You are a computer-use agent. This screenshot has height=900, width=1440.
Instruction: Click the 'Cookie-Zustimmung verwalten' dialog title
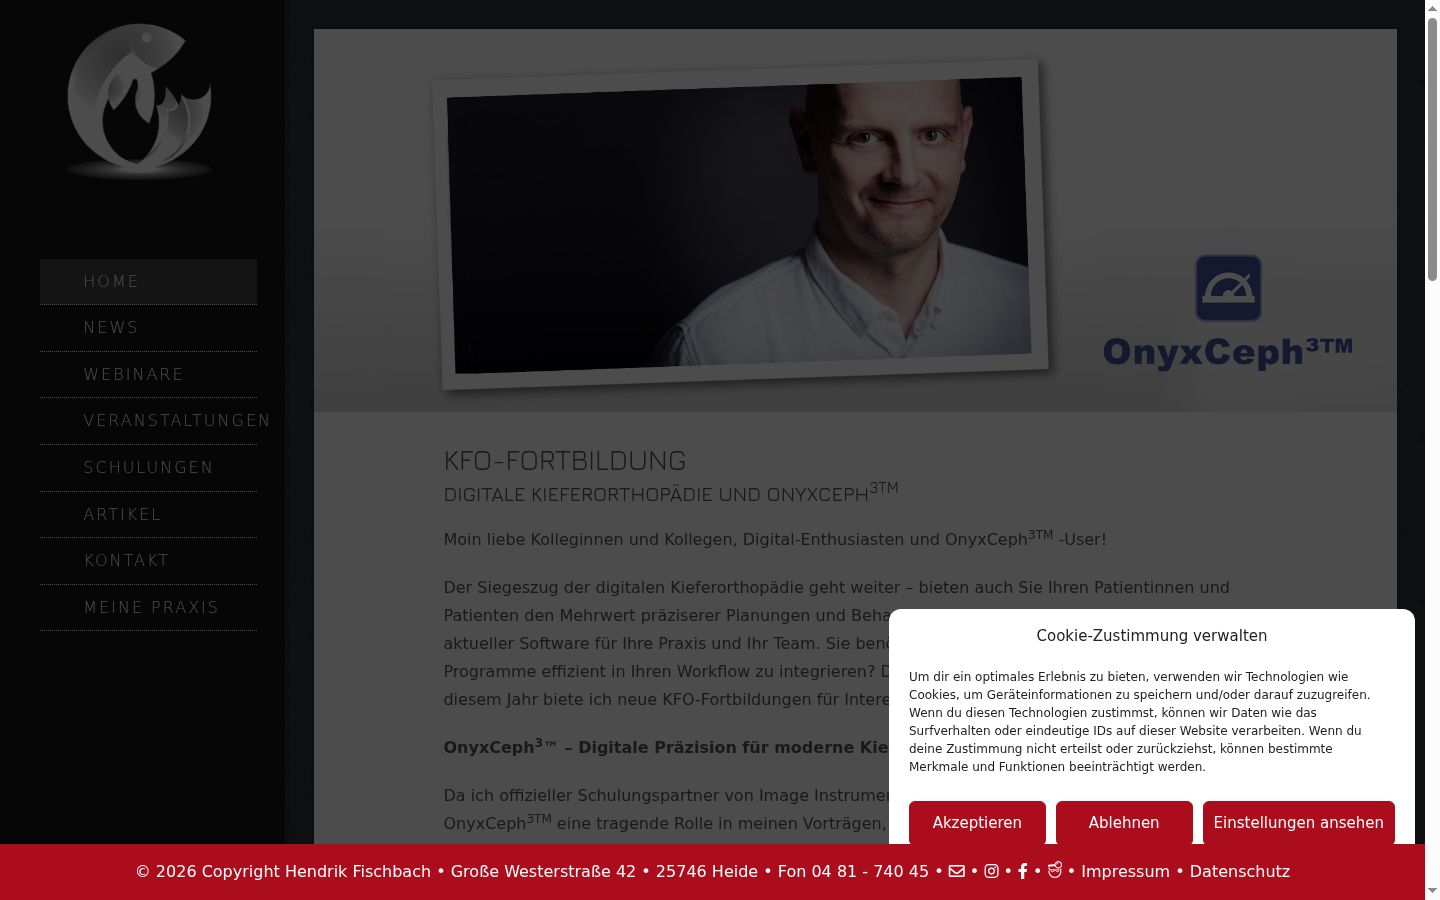[x=1152, y=636]
